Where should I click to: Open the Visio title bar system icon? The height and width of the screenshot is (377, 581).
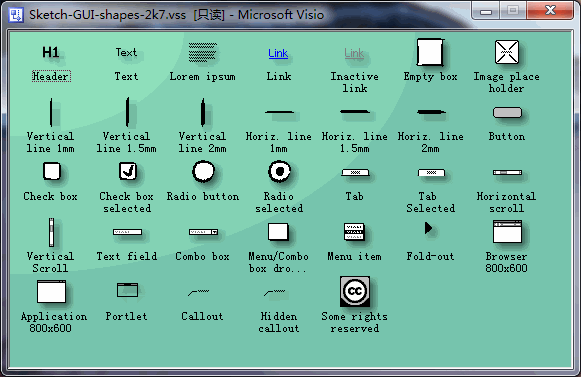(x=16, y=15)
